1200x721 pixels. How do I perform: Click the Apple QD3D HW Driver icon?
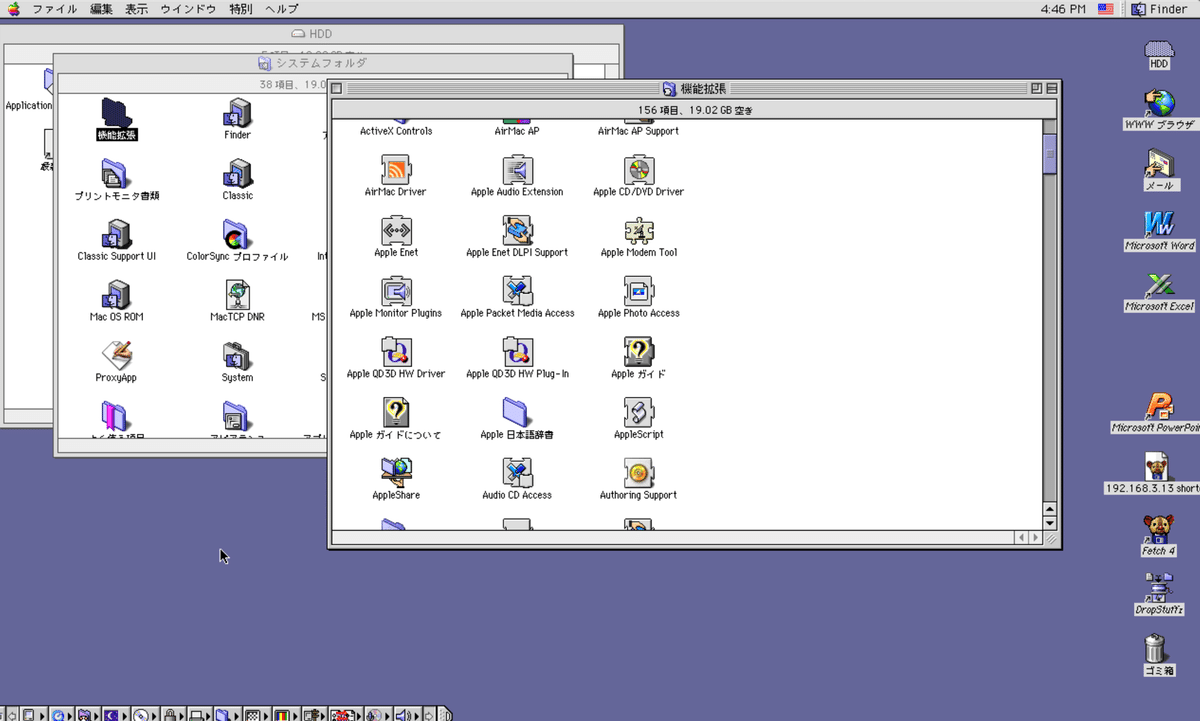tap(396, 352)
